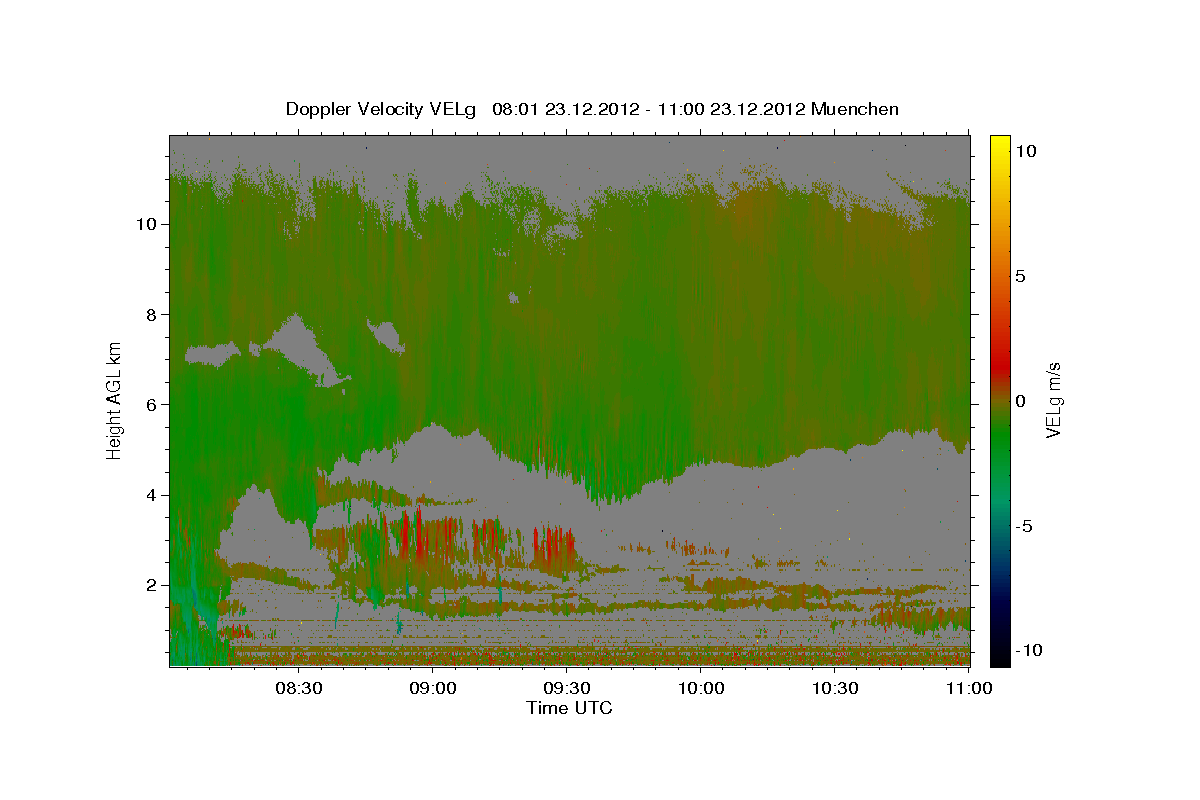Click the height tick label '6'
This screenshot has width=1200, height=800.
pyautogui.click(x=154, y=404)
